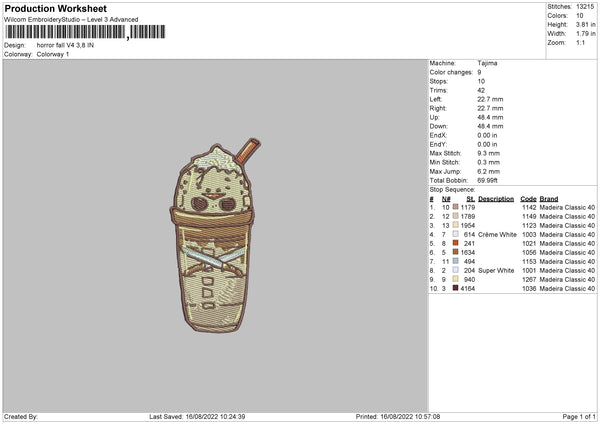Viewport: 600px width, 424px height.
Task: Click the frappé cup embroidery design preview
Action: [x=215, y=236]
